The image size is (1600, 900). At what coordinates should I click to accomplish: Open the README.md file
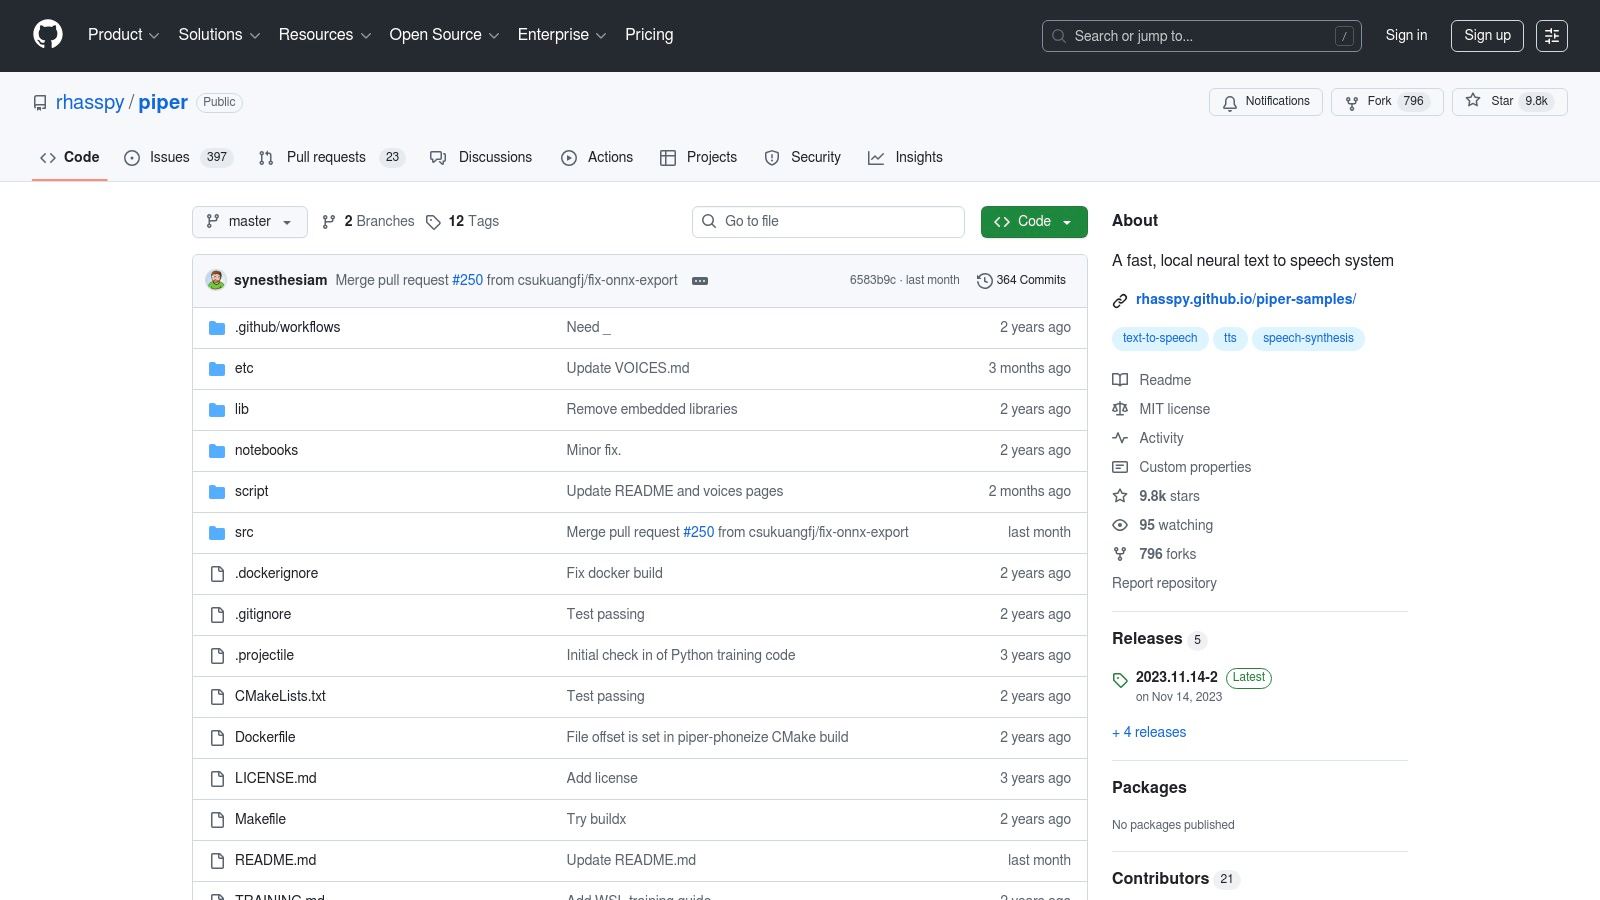(x=275, y=861)
